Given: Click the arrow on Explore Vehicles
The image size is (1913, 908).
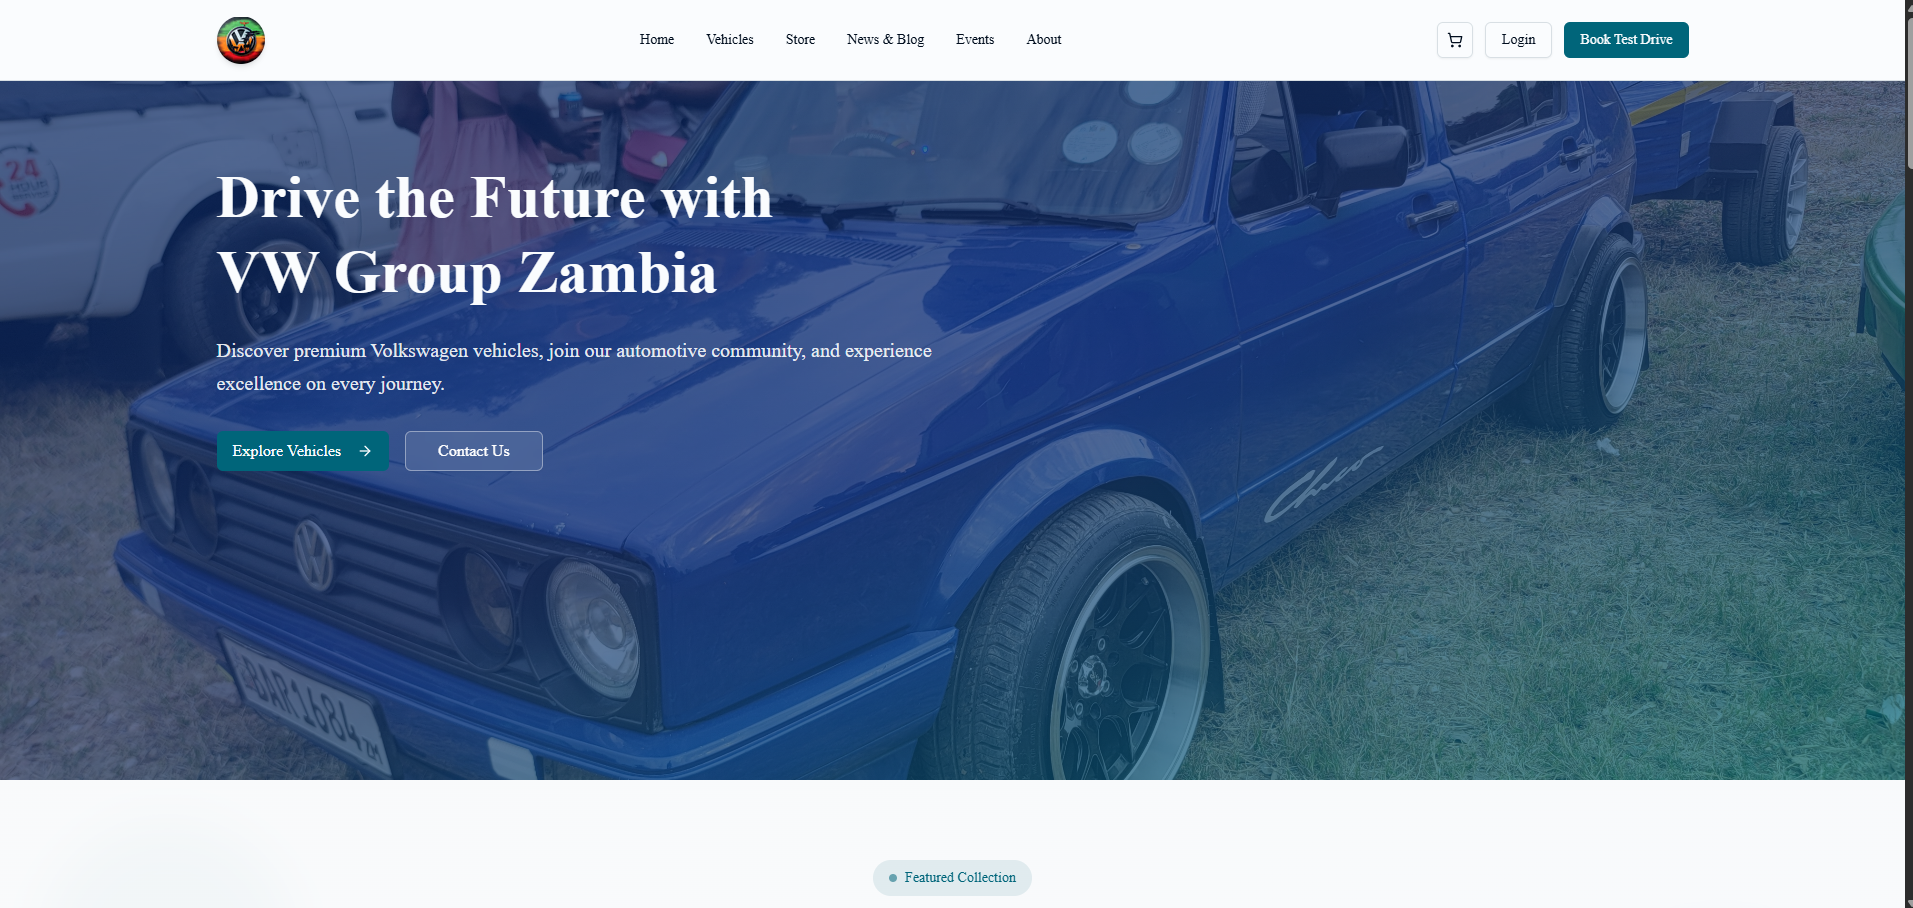Looking at the screenshot, I should pyautogui.click(x=365, y=451).
